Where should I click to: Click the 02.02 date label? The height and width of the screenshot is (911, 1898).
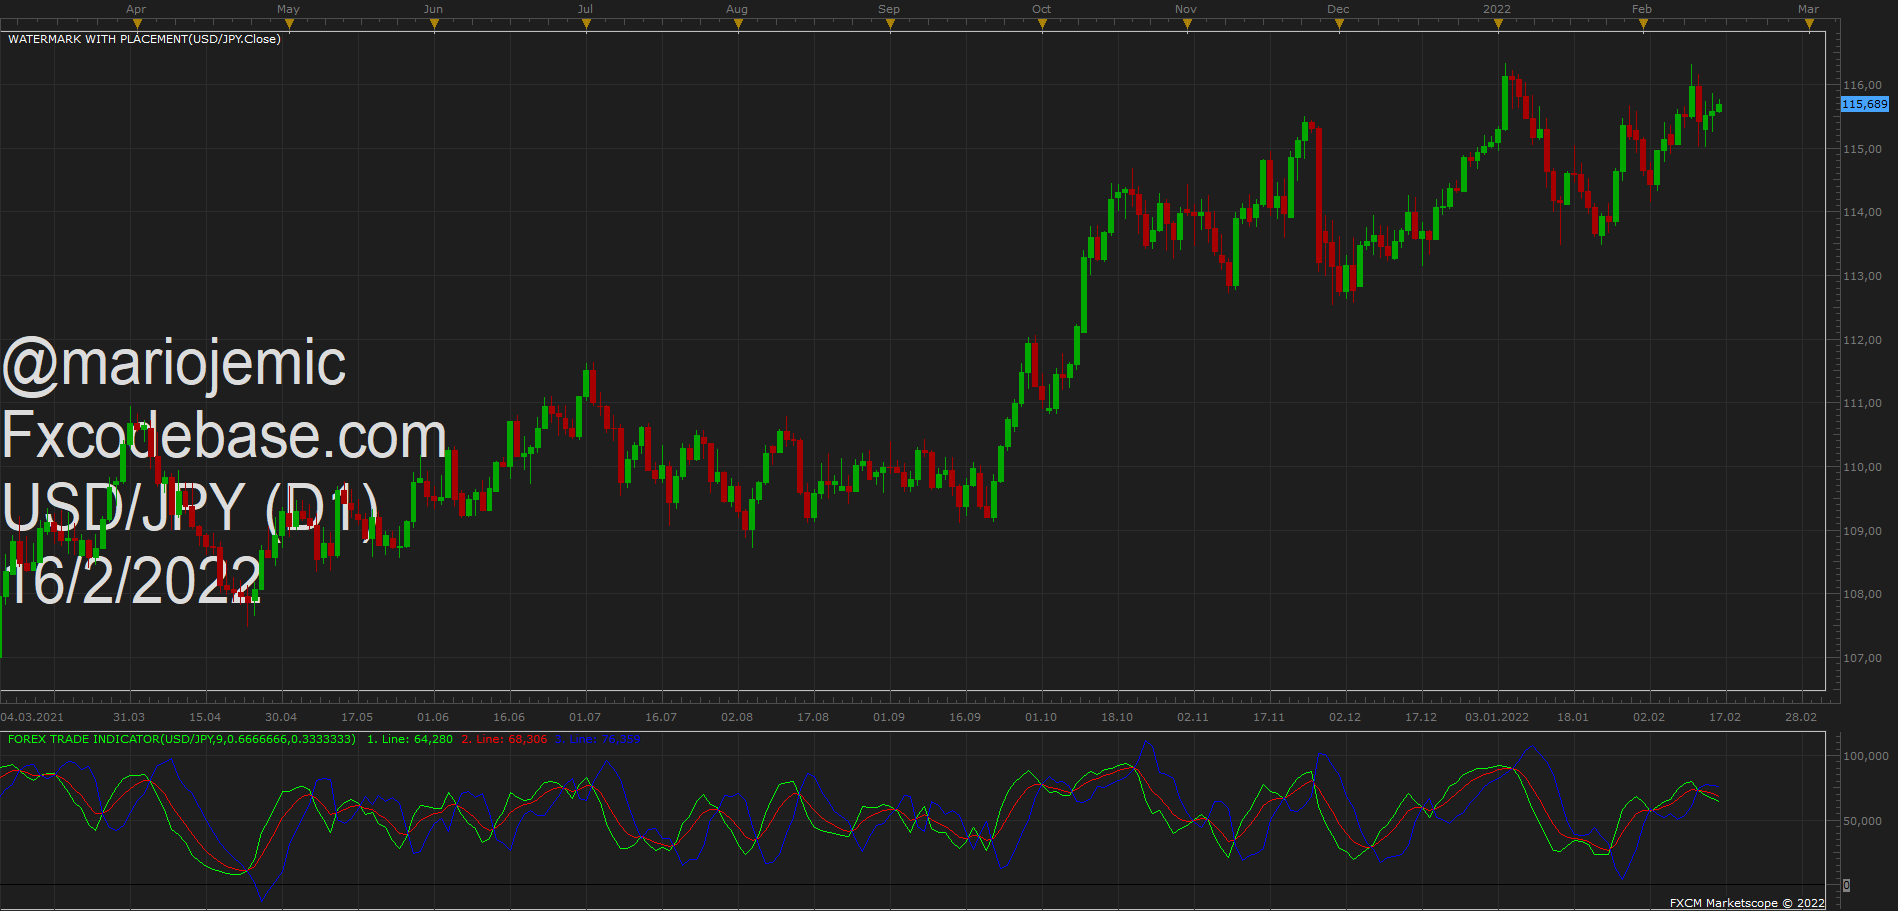pos(1649,717)
